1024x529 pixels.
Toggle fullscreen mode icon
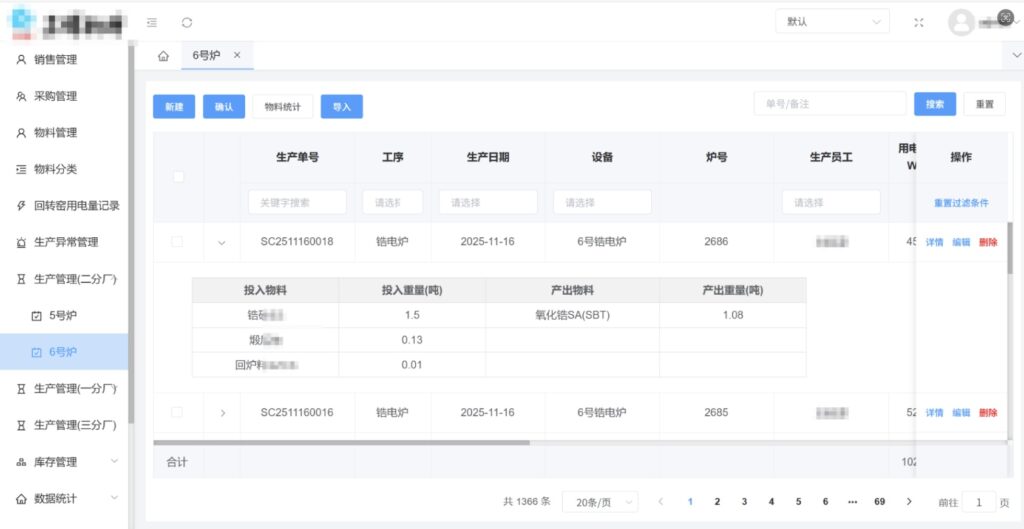coord(919,22)
